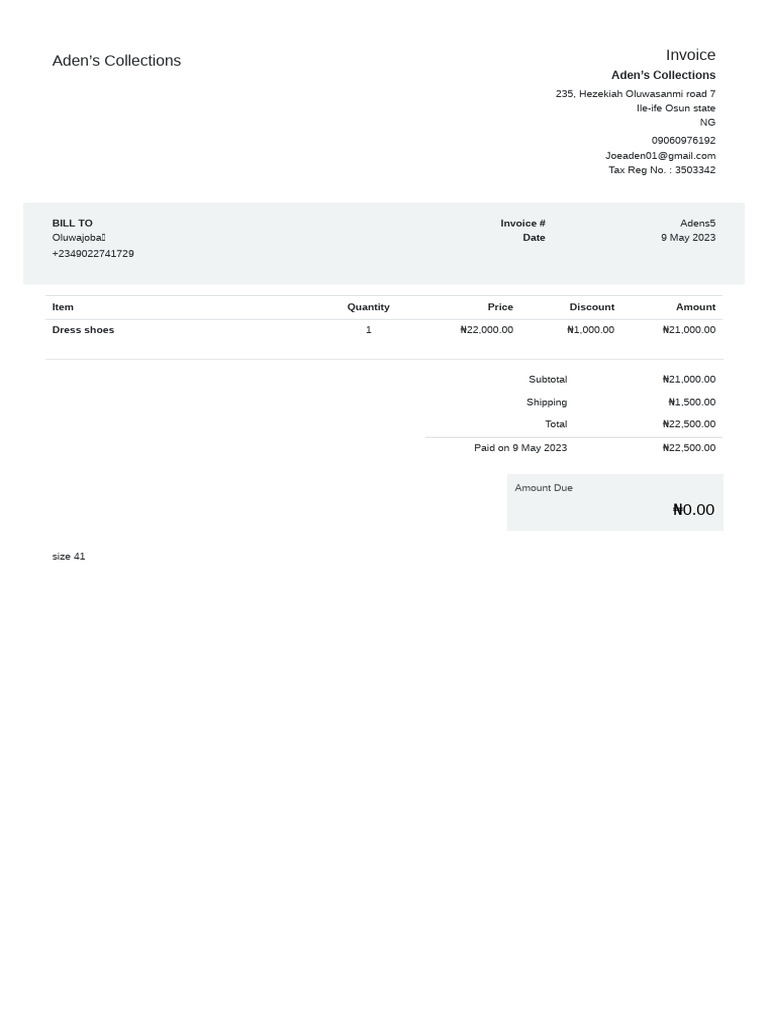
Task: Select the Dress shoes item name
Action: pos(83,330)
